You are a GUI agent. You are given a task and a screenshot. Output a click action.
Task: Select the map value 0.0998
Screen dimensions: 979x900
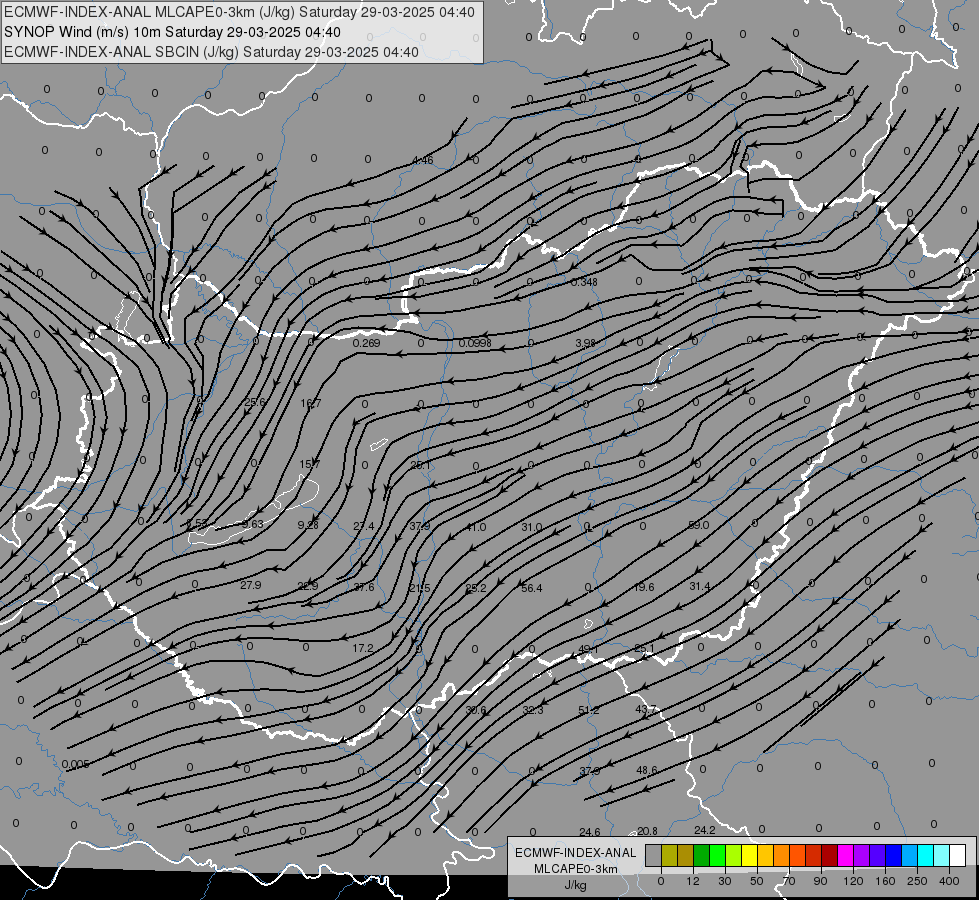(475, 343)
